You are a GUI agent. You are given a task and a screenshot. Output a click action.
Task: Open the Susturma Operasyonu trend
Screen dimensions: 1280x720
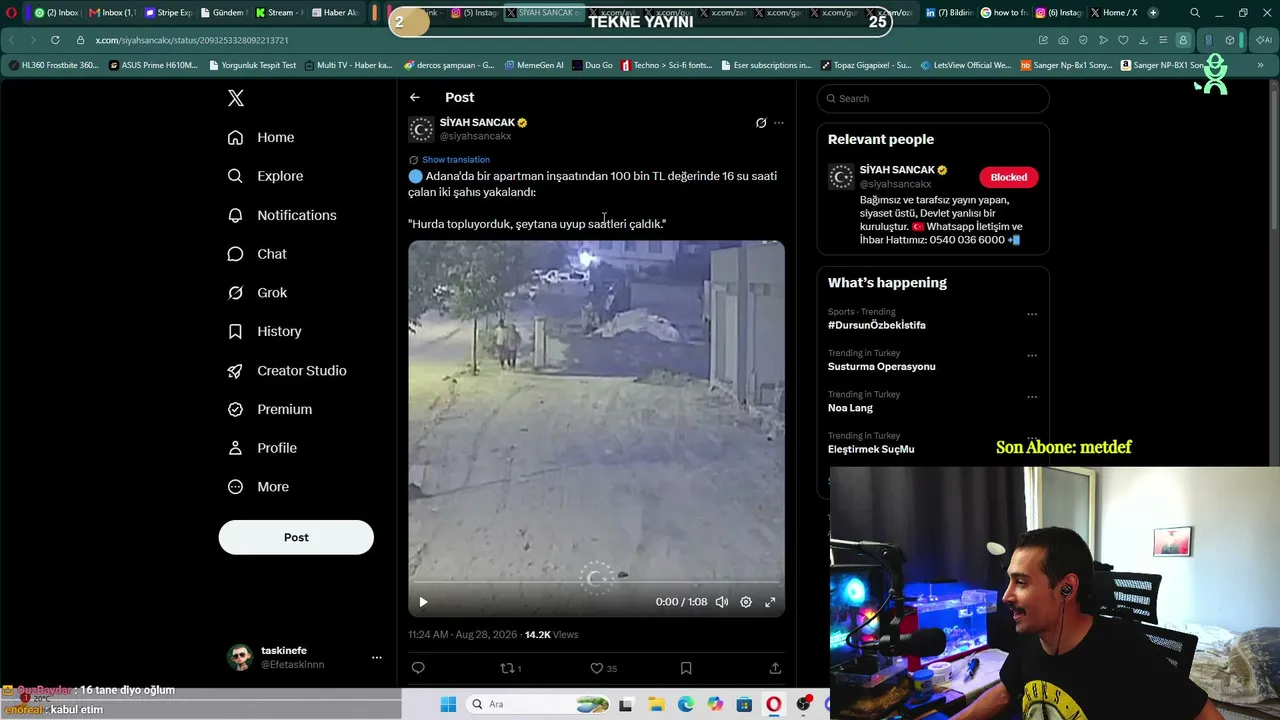881,366
